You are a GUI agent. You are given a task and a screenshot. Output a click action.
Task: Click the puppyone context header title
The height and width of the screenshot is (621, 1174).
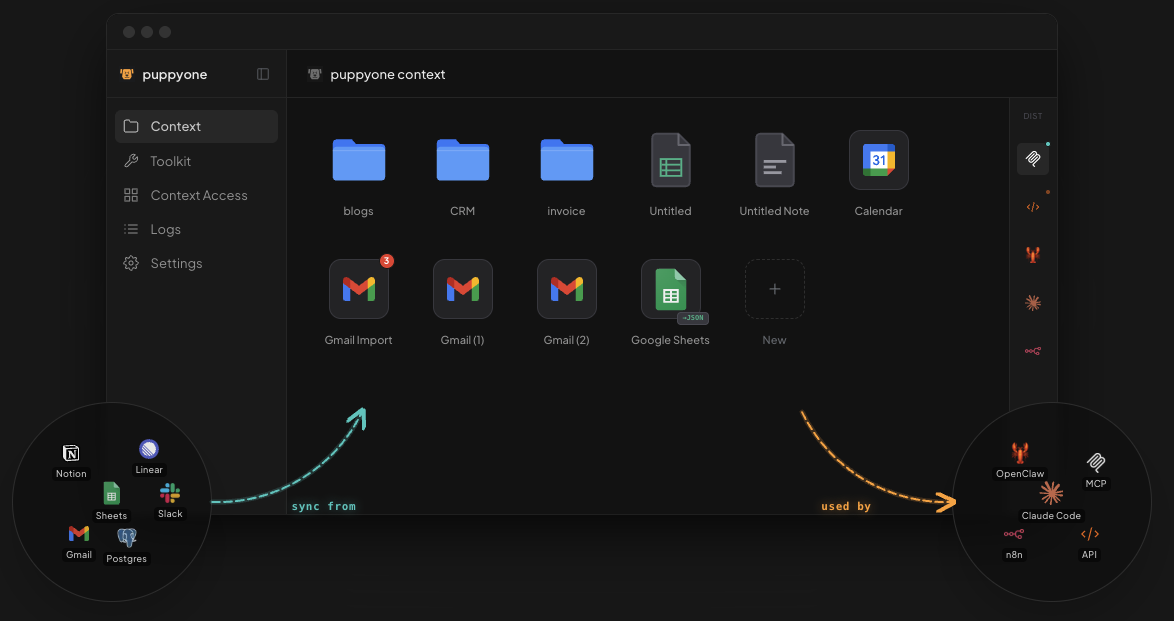click(388, 74)
